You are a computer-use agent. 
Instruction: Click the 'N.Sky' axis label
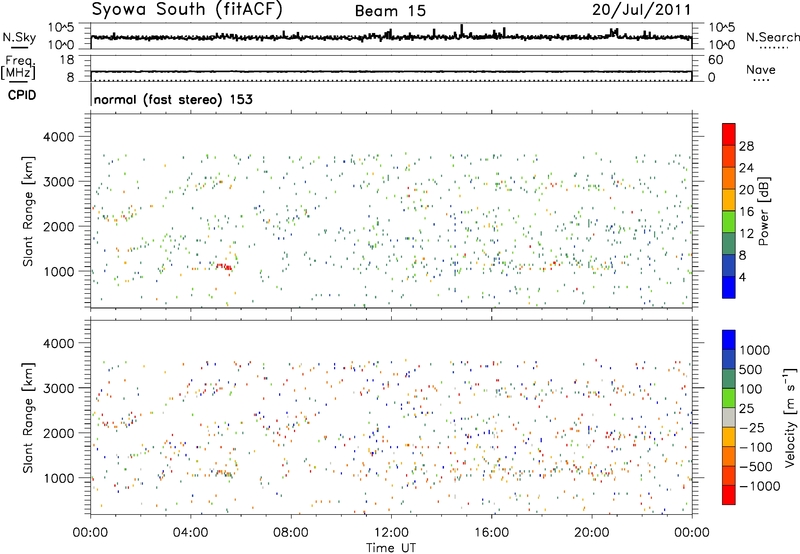pyautogui.click(x=19, y=37)
